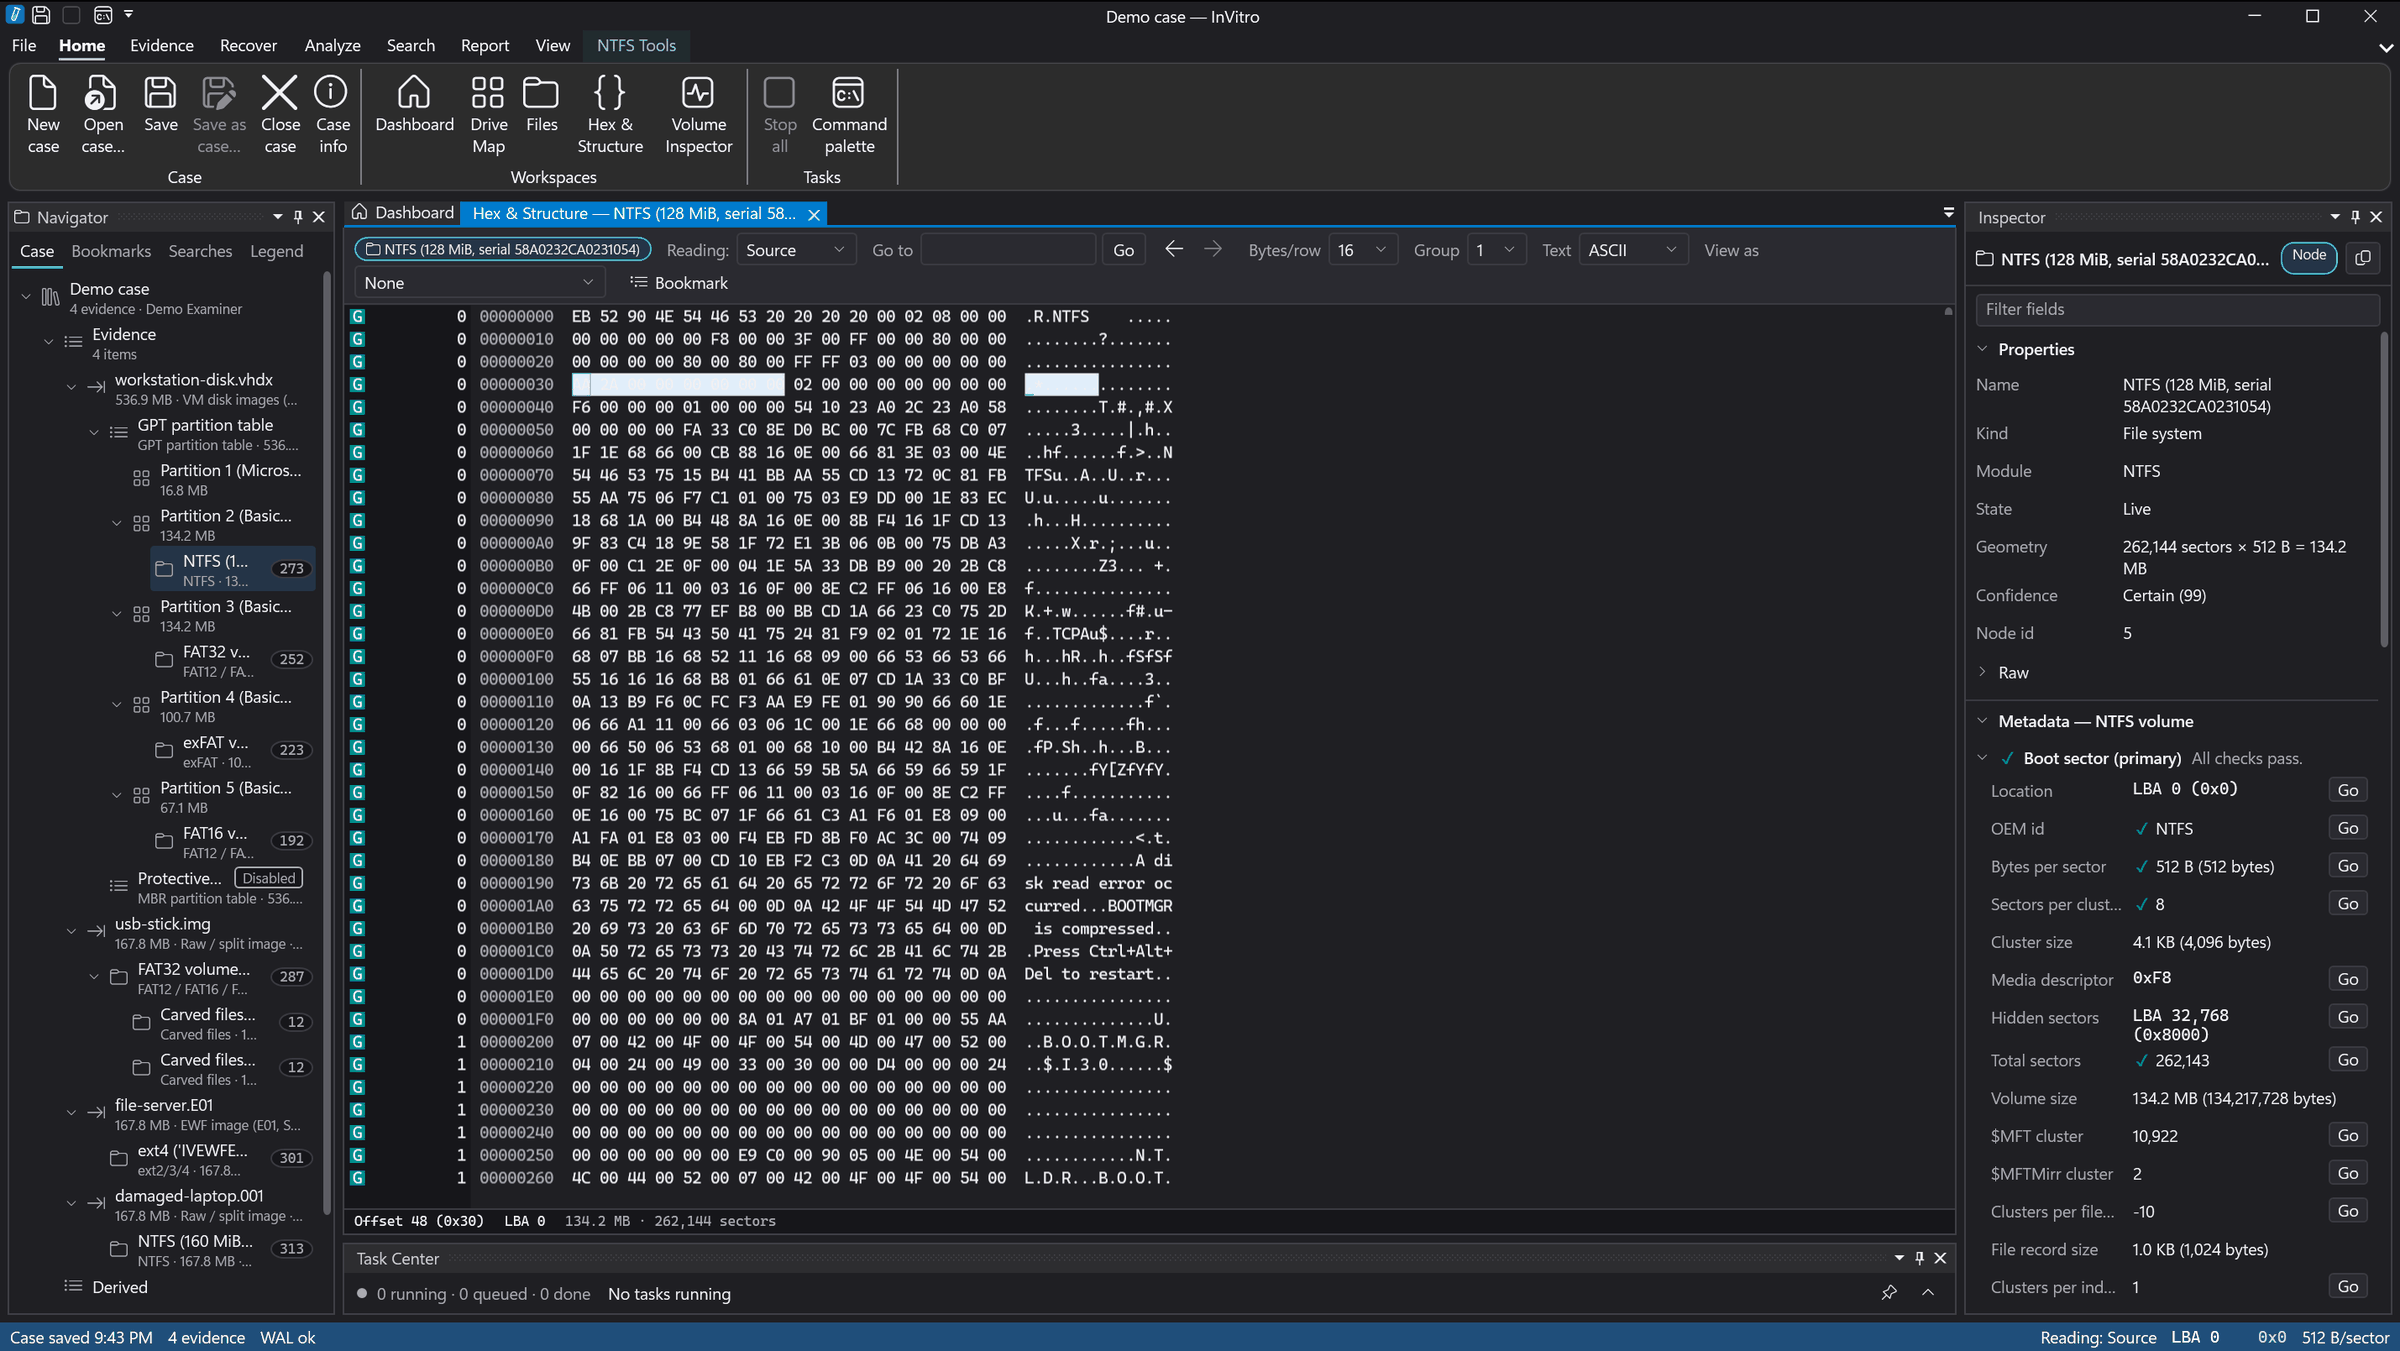Select Text encoding ASCII dropdown
This screenshot has width=2400, height=1351.
pyautogui.click(x=1633, y=250)
